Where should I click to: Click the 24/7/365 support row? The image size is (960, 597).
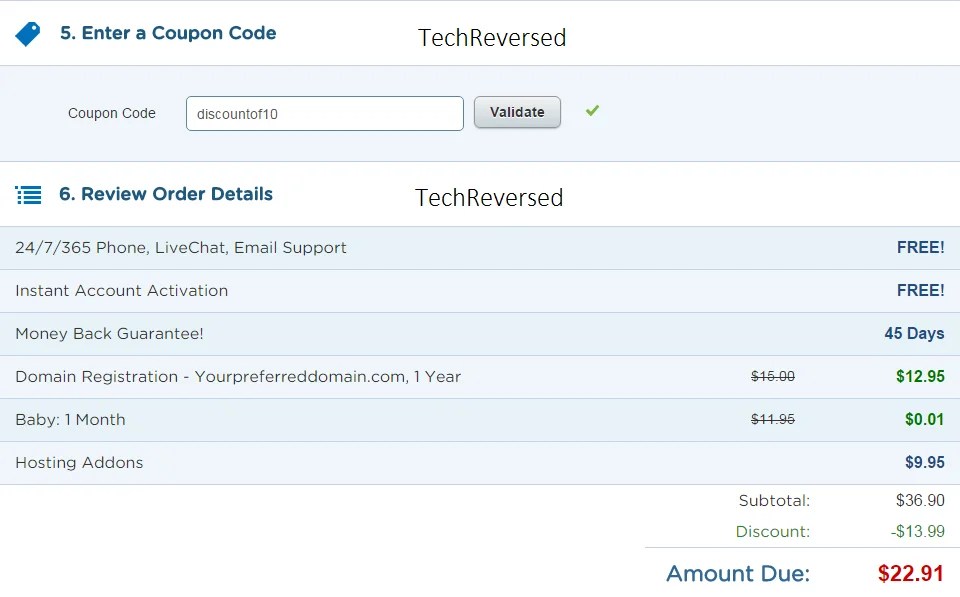point(480,248)
